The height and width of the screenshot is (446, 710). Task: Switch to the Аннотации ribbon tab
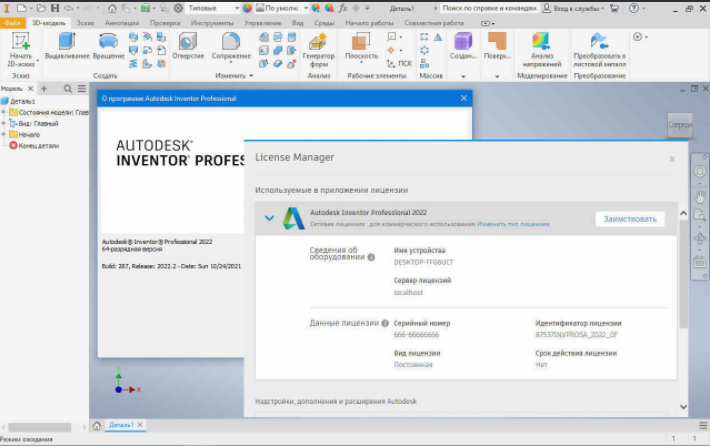[x=122, y=23]
